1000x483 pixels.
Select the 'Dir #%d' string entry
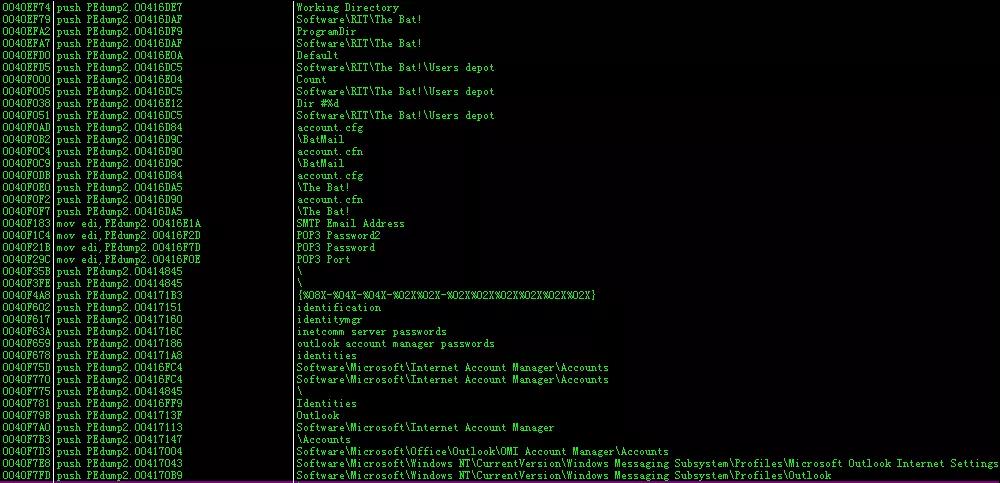318,103
